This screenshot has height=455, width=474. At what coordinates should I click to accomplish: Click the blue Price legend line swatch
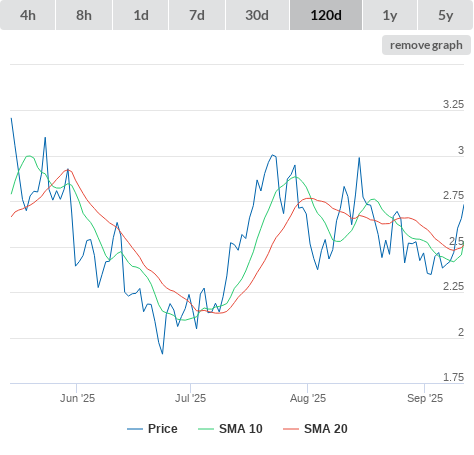tap(135, 429)
